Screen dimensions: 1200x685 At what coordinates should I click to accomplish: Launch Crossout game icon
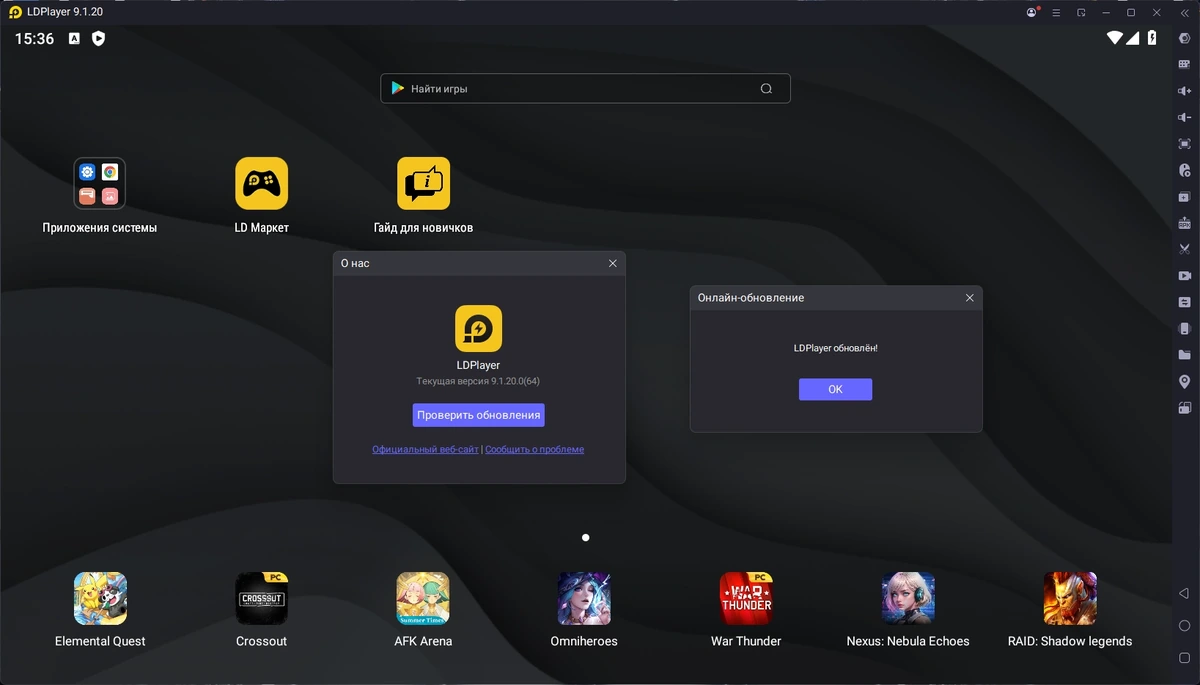point(262,598)
